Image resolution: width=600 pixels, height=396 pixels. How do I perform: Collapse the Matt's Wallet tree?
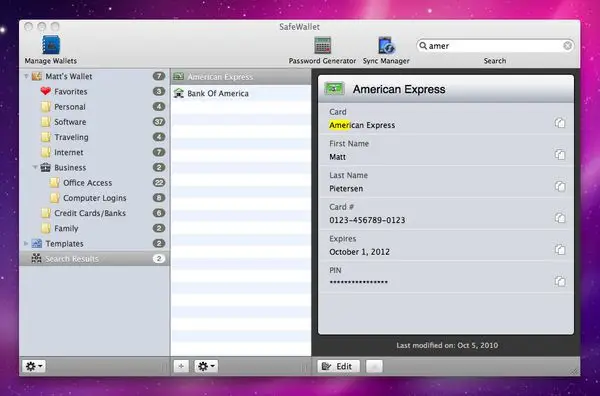click(26, 76)
